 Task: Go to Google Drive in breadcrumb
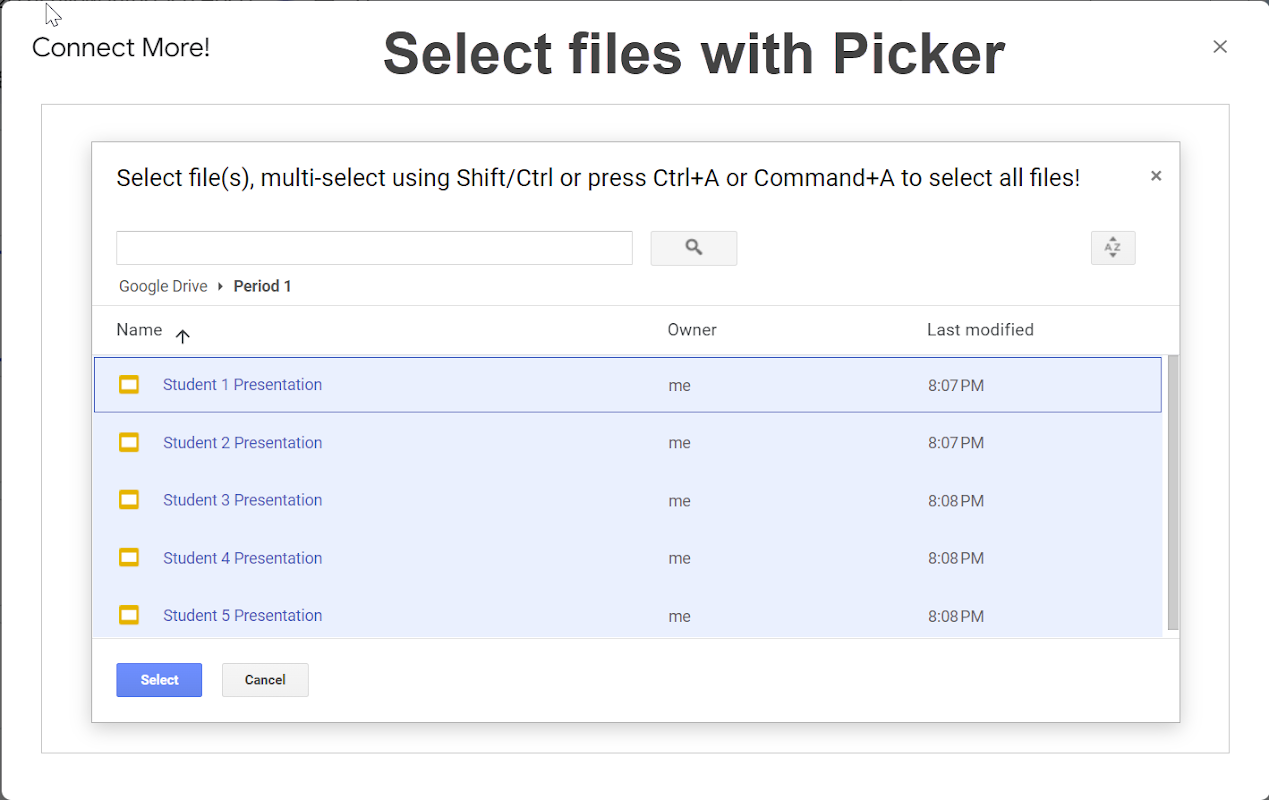pos(163,286)
